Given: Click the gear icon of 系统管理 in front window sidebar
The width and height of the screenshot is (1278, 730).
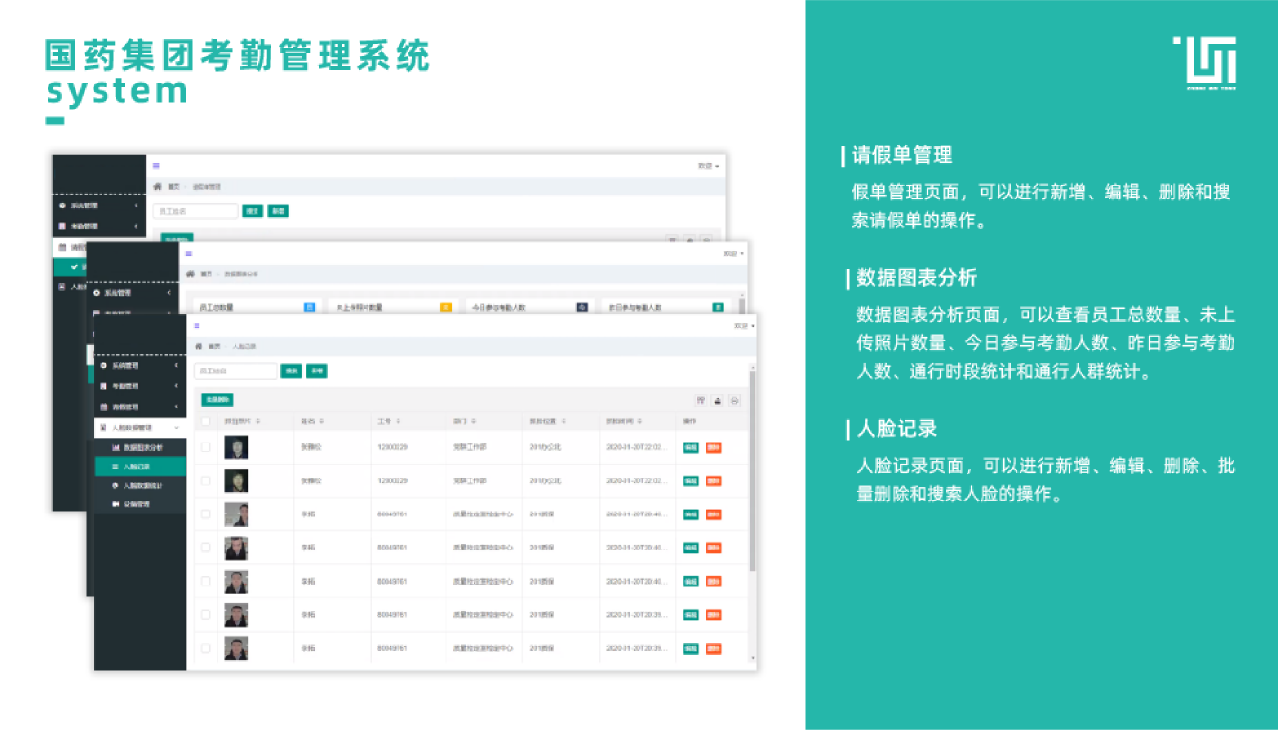Looking at the screenshot, I should [x=103, y=366].
